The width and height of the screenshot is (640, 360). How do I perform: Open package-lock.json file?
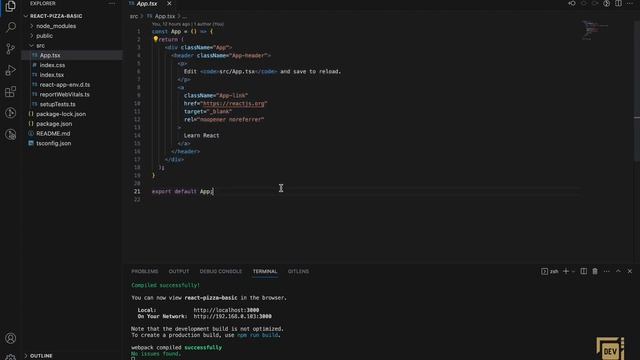point(71,114)
